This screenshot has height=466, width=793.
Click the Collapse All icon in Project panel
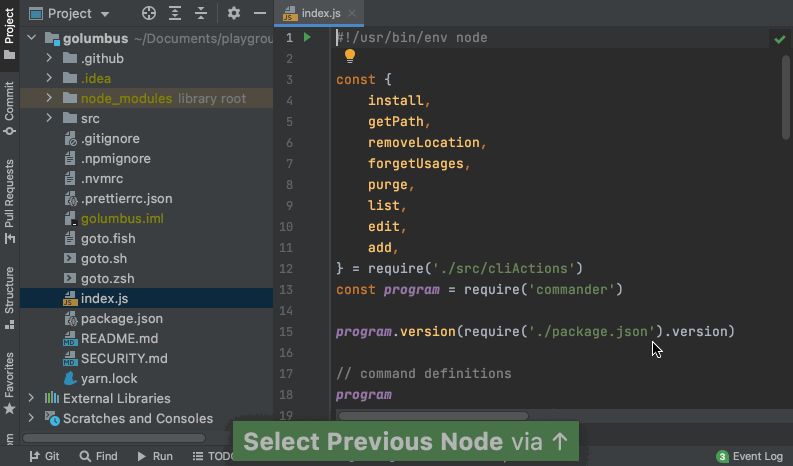pyautogui.click(x=201, y=13)
